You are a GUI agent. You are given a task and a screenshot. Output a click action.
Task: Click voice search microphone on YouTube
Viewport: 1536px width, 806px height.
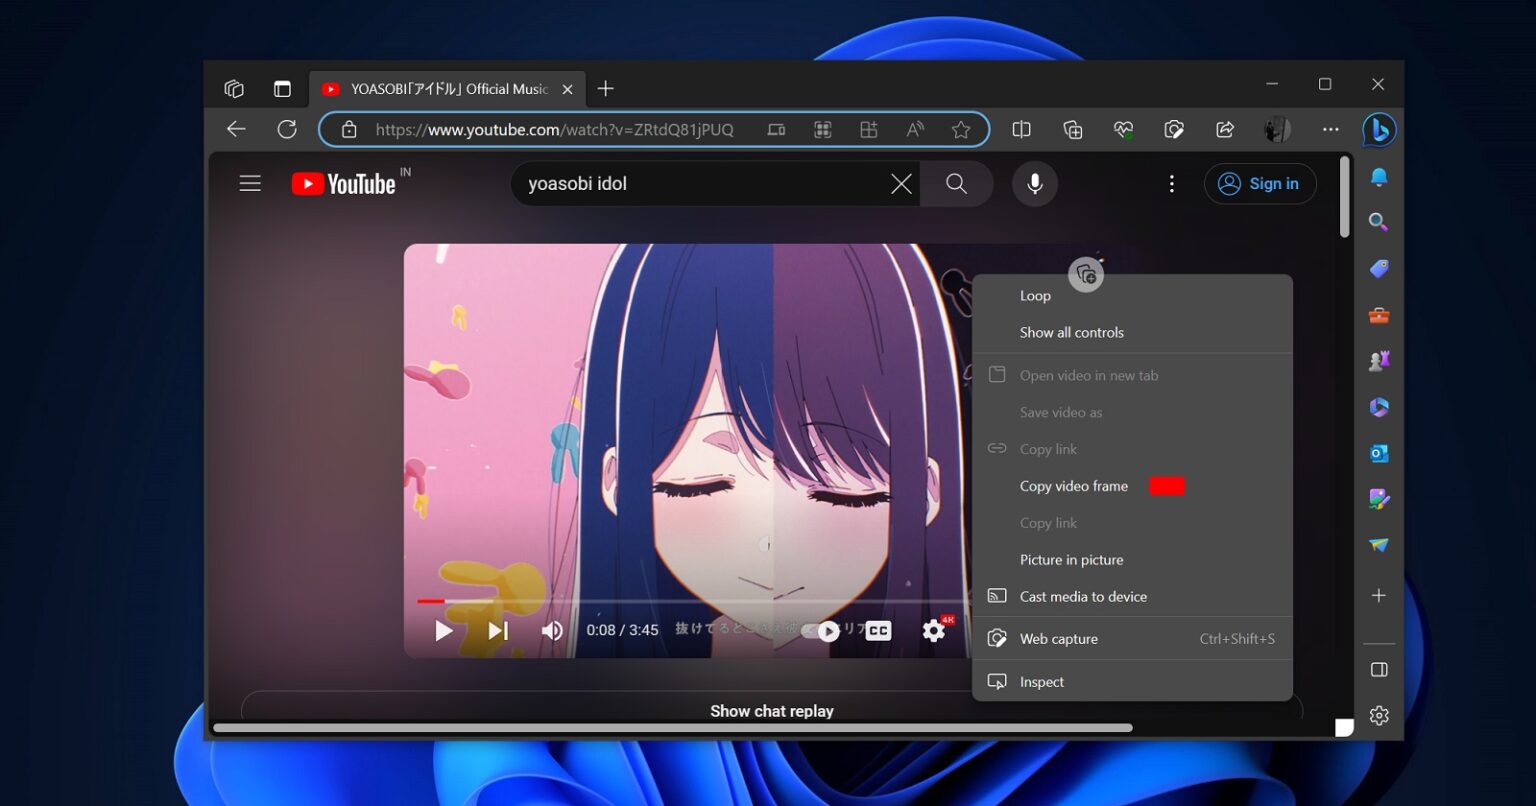[x=1034, y=184]
